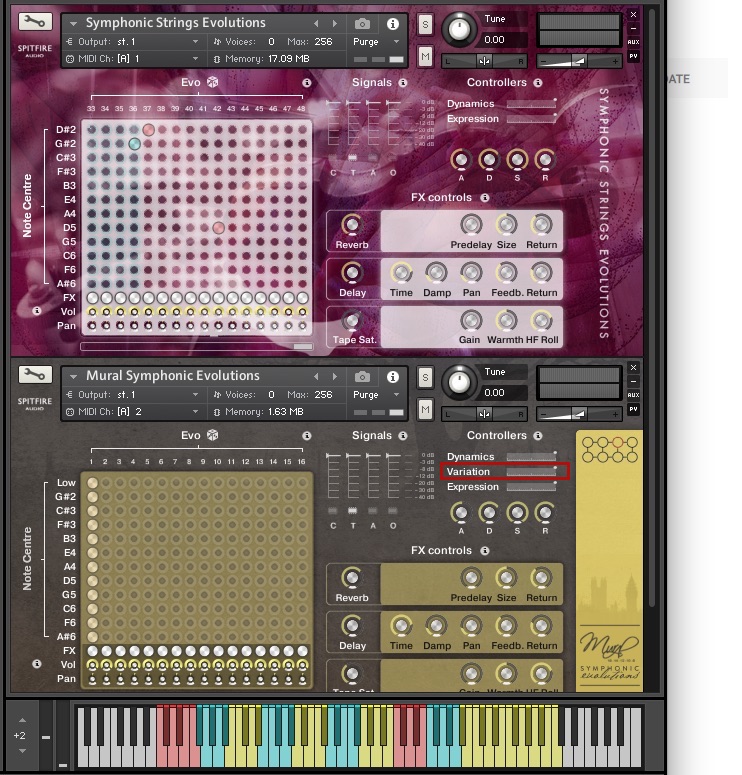Click Evo grid horizontal scrollbar in Symphonic Strings
Screen dimensions: 742x775
(x=196, y=346)
